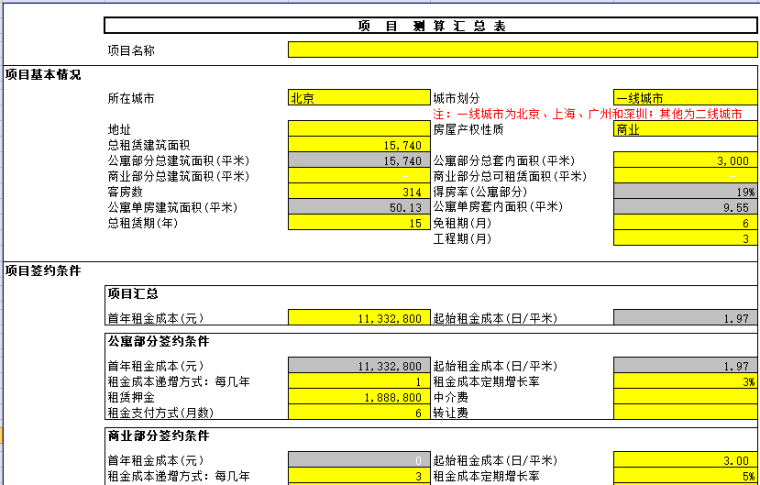The width and height of the screenshot is (760, 485).
Task: Click the 项目名称 yellow input cell
Action: (x=520, y=49)
